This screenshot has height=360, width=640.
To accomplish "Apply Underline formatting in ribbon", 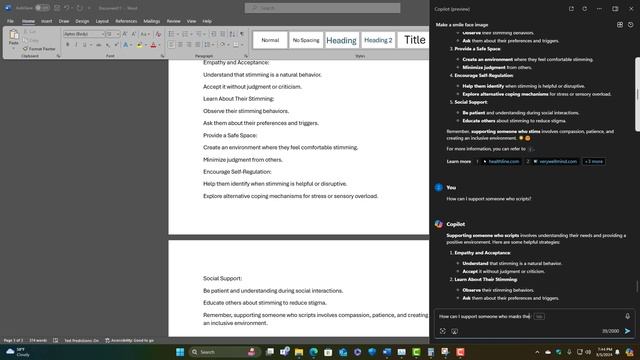I will click(84, 45).
